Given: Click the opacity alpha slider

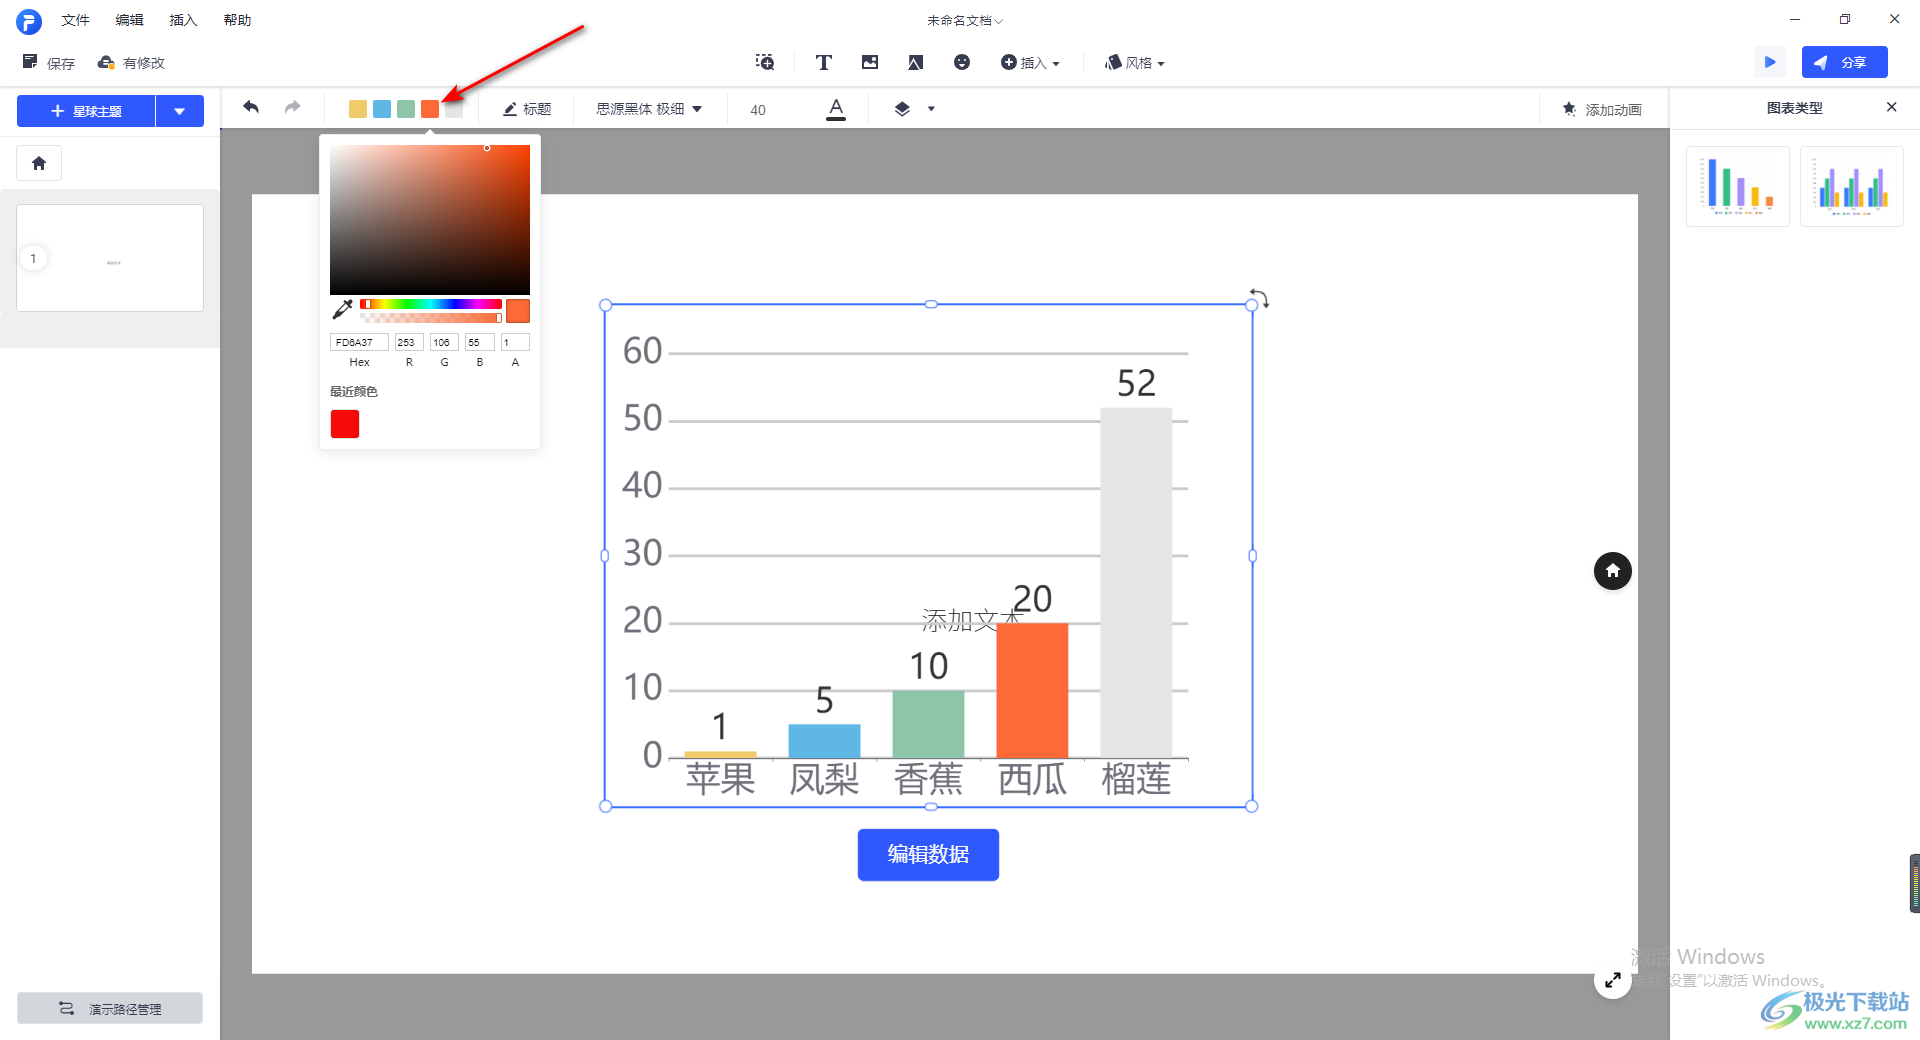Looking at the screenshot, I should tap(431, 318).
